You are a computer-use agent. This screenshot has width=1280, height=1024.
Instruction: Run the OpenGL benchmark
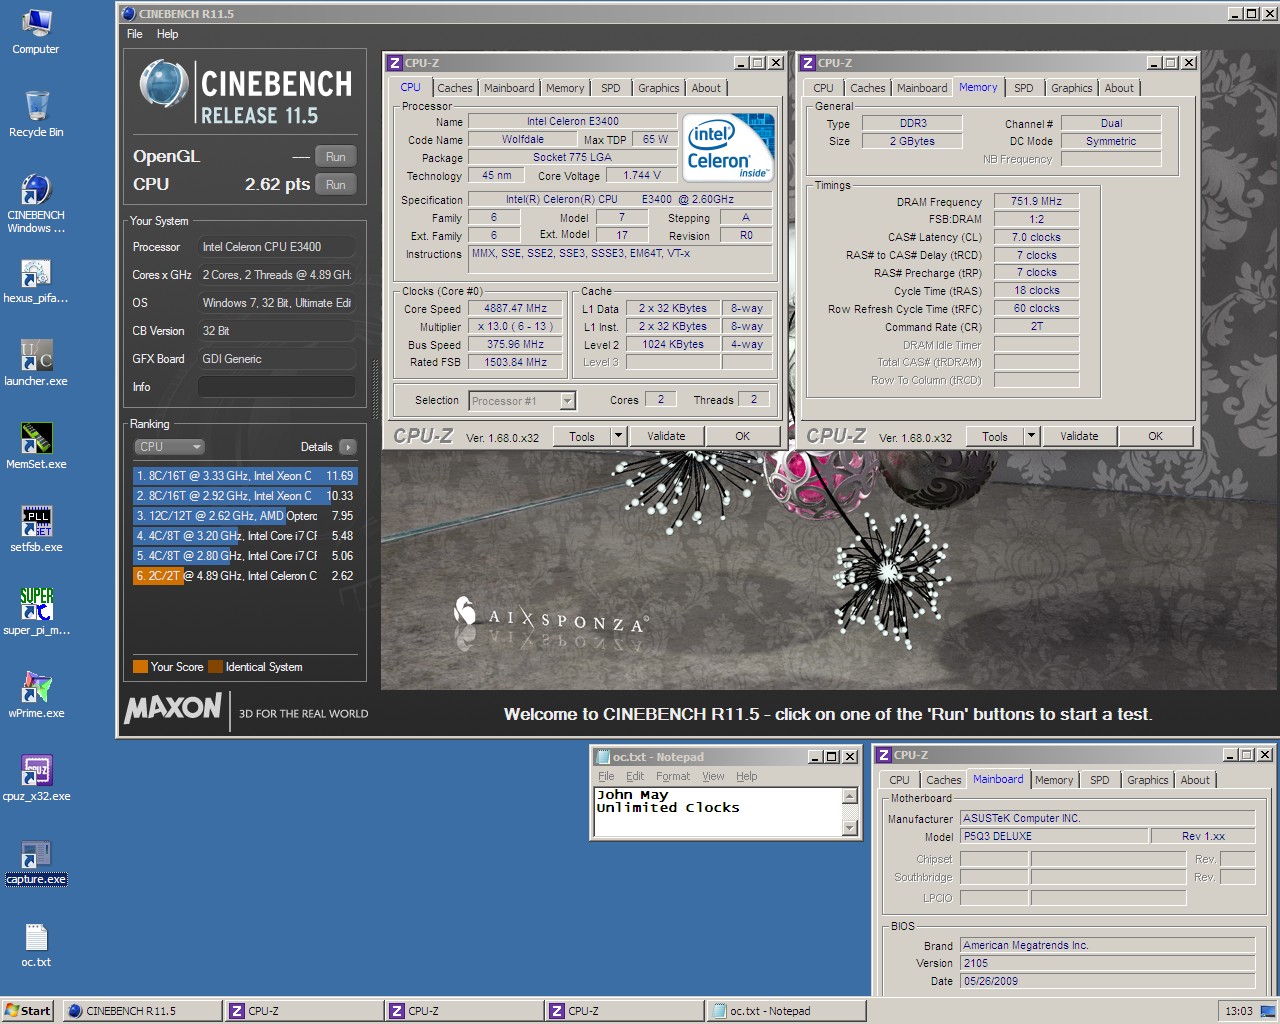point(336,157)
